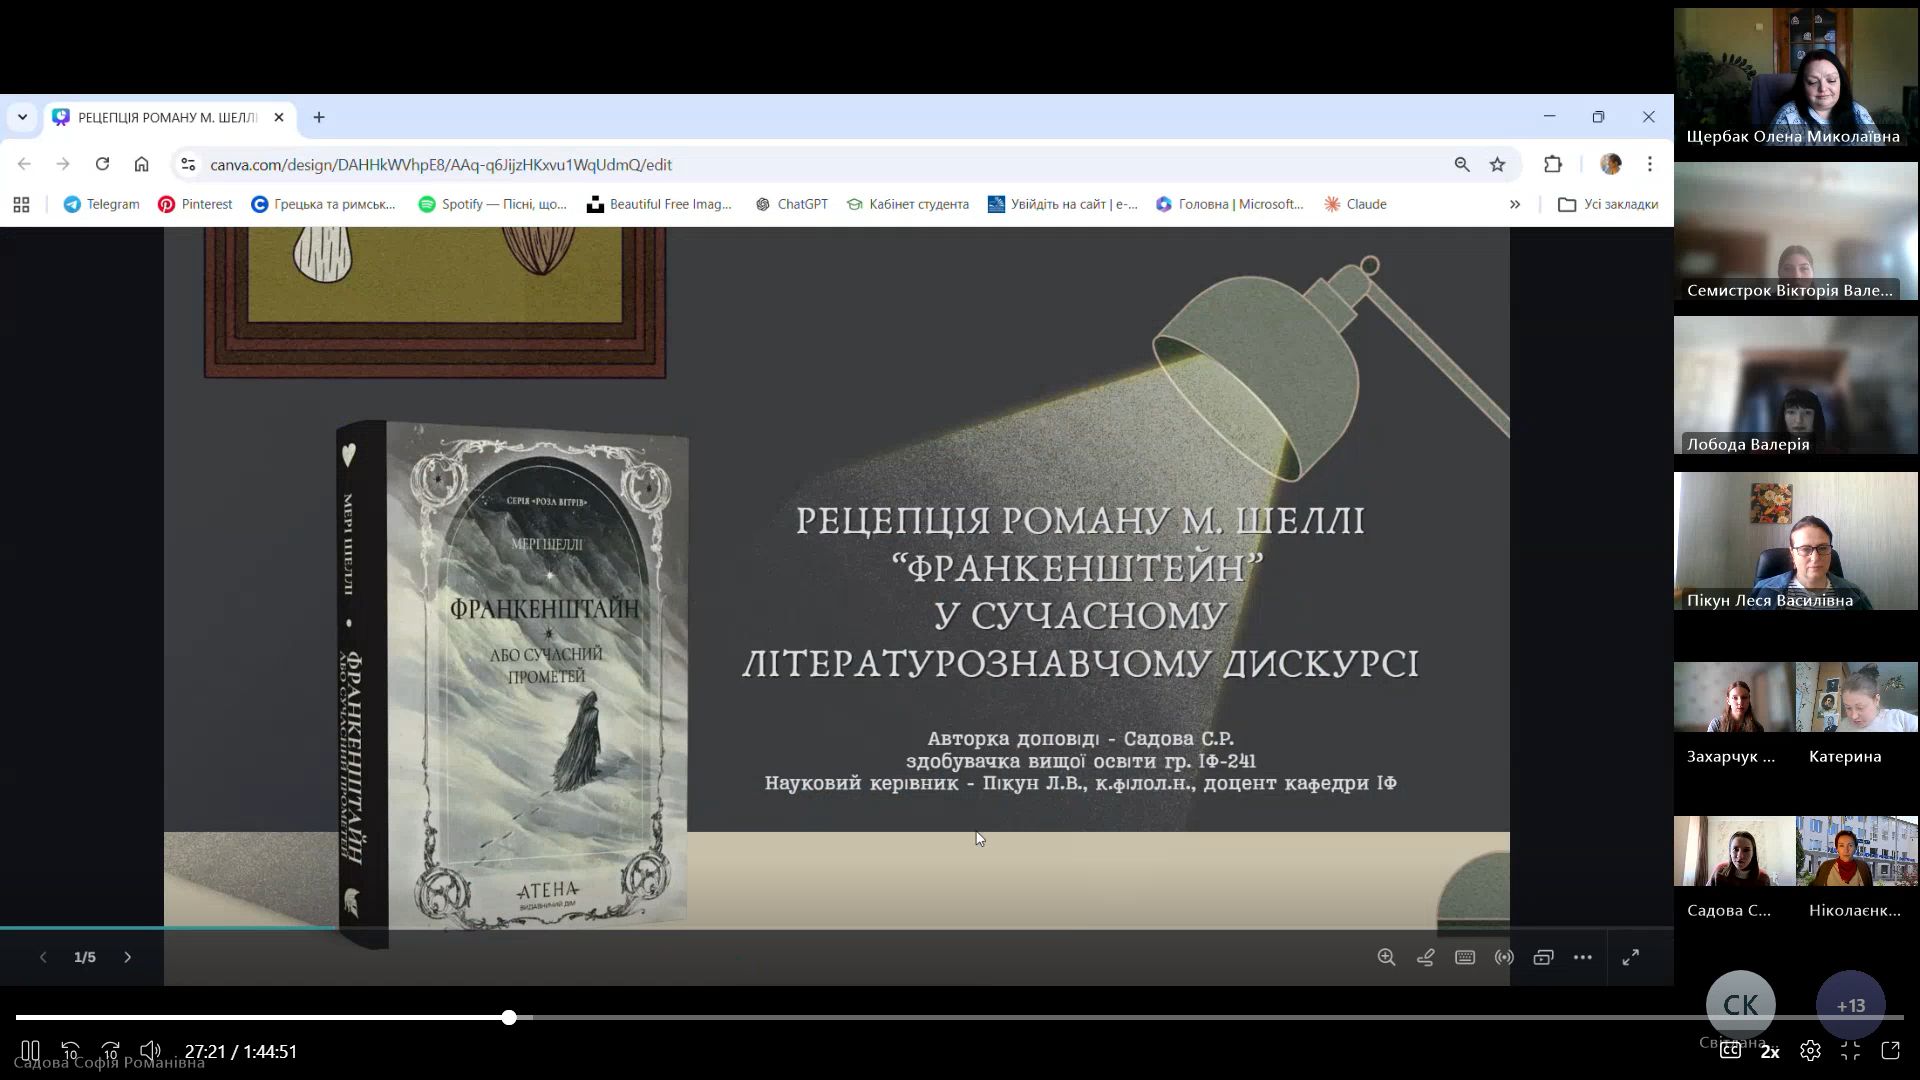
Task: Open the Claude bookmark
Action: point(1355,204)
